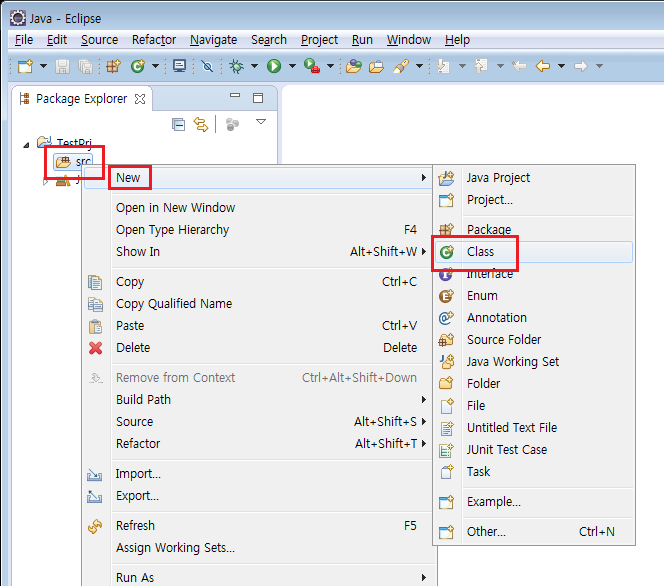
Task: Click the Previous Annotation toolbar icon
Action: 481,66
